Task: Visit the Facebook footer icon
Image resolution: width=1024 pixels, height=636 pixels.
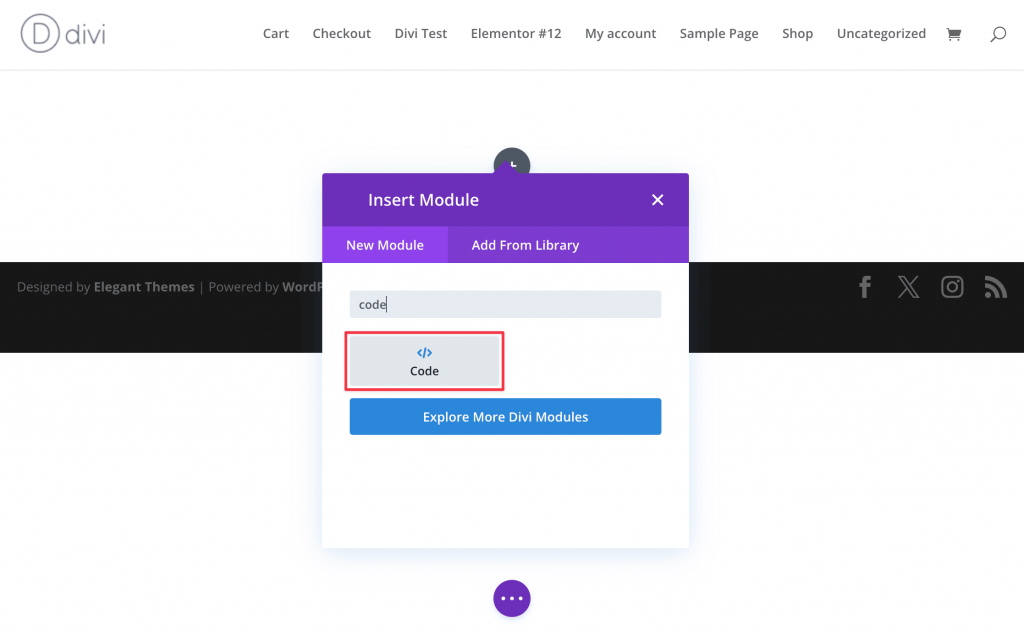Action: point(865,287)
